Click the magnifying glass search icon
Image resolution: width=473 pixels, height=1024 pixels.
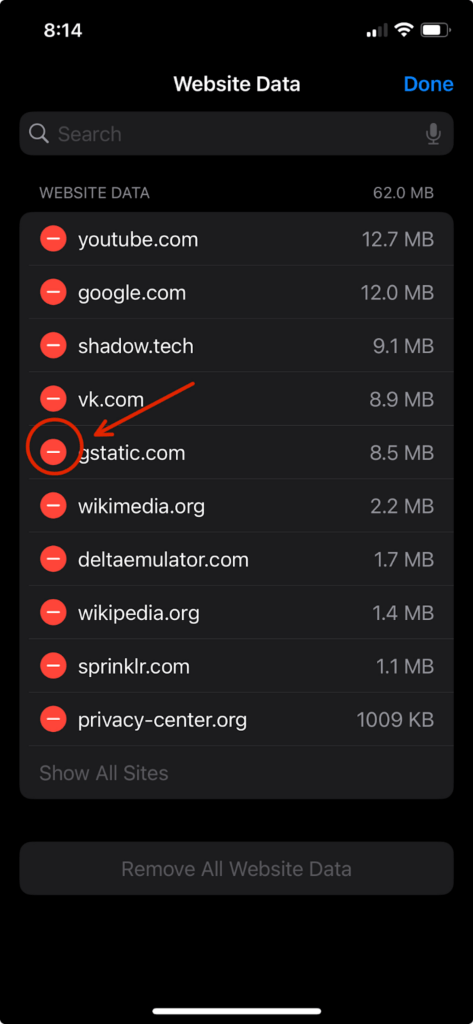pos(39,134)
